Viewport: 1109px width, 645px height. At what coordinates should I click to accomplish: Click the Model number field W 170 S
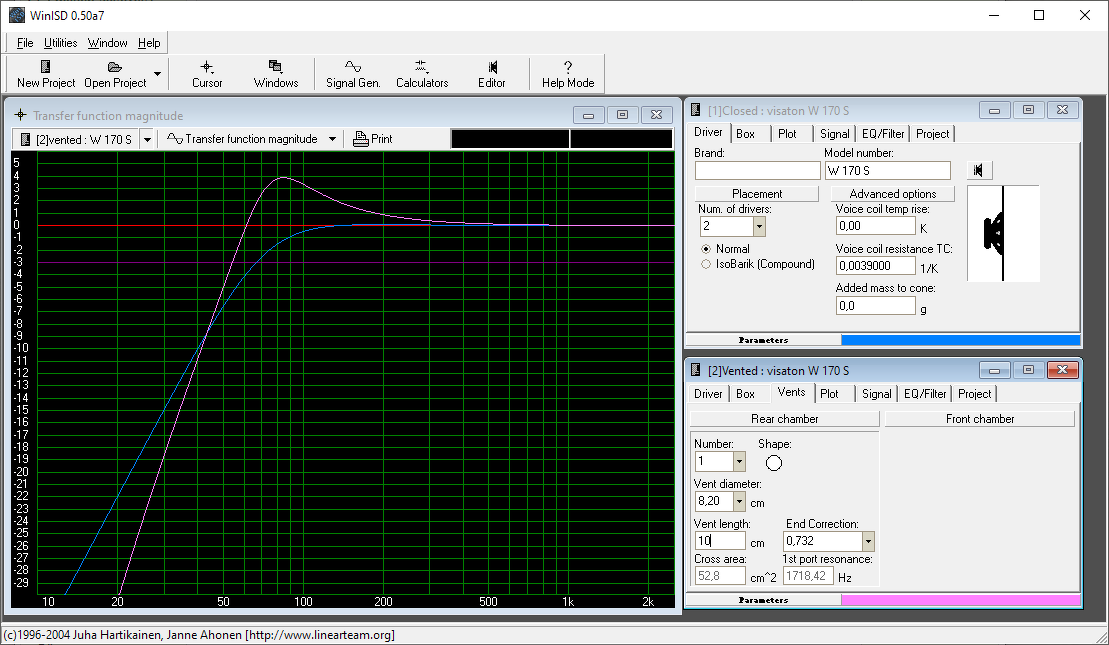point(888,170)
